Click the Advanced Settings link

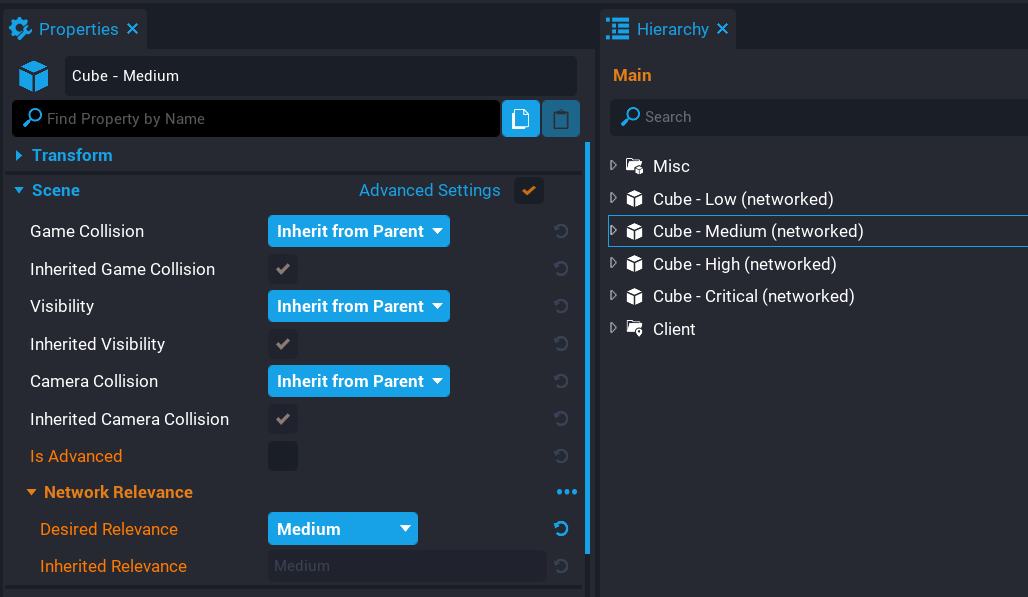click(x=429, y=190)
